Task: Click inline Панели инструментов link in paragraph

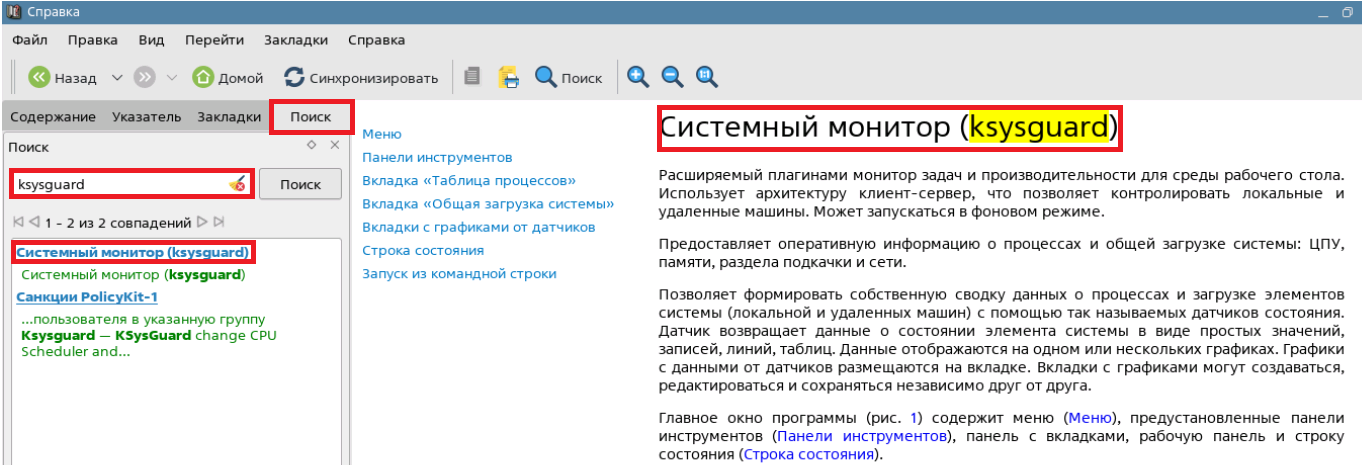Action: tap(861, 437)
